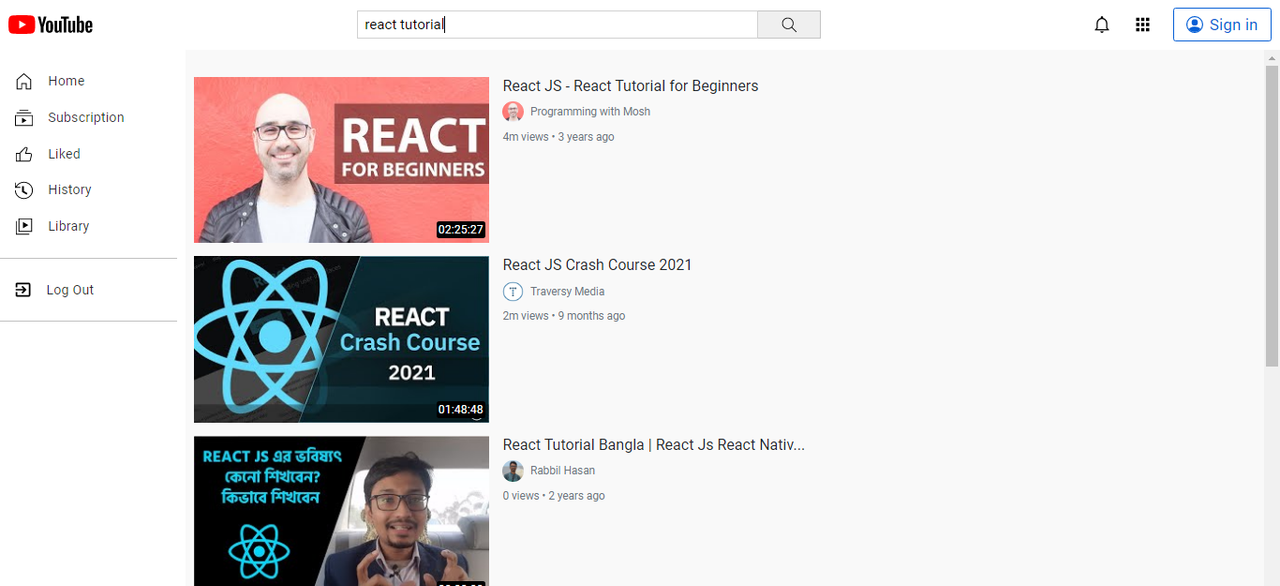This screenshot has height=586, width=1280.
Task: Click the Traversy Media channel avatar
Action: (513, 292)
